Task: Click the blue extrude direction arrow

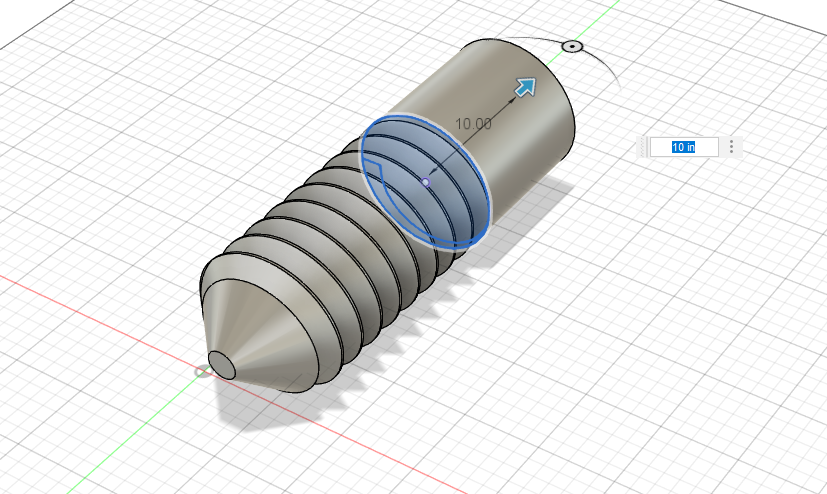Action: pos(525,88)
